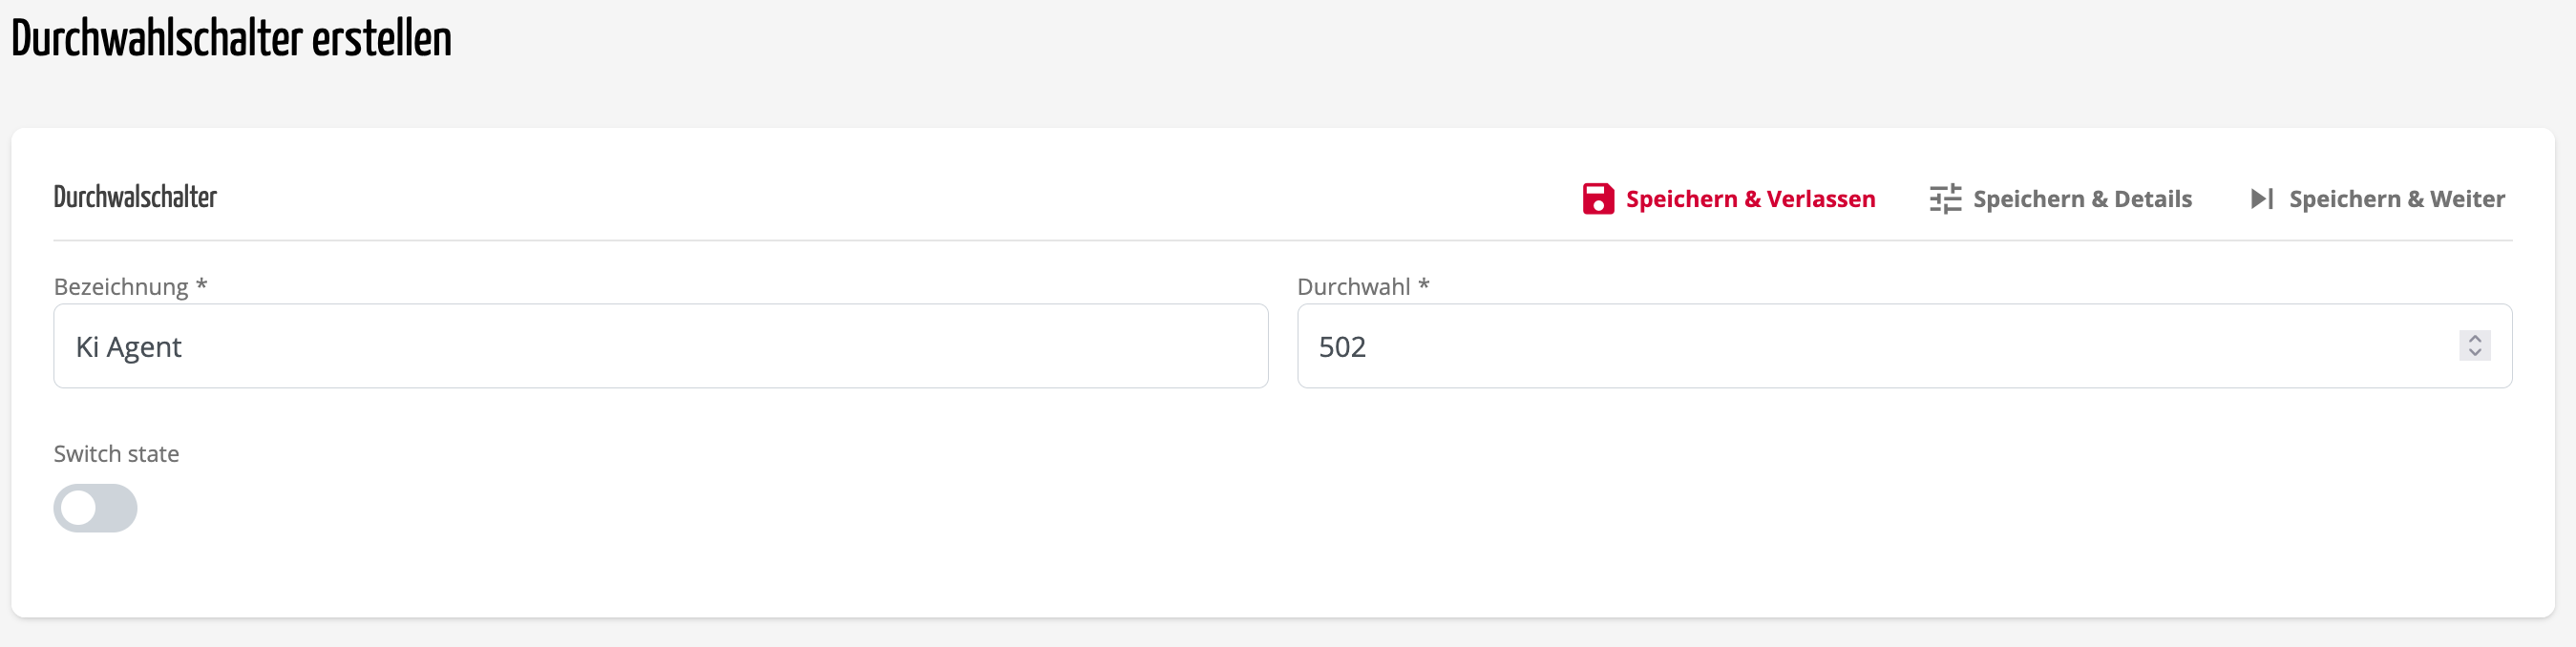Click the 502 value in Durchwahl
This screenshot has height=647, width=2576.
coord(1342,347)
